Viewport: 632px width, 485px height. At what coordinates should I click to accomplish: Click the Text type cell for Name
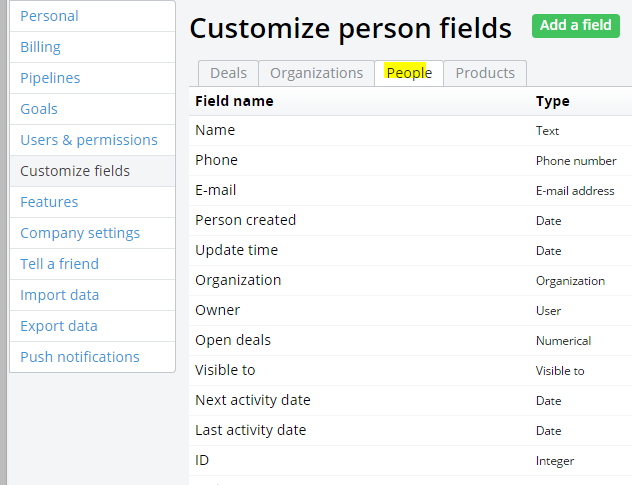point(547,131)
